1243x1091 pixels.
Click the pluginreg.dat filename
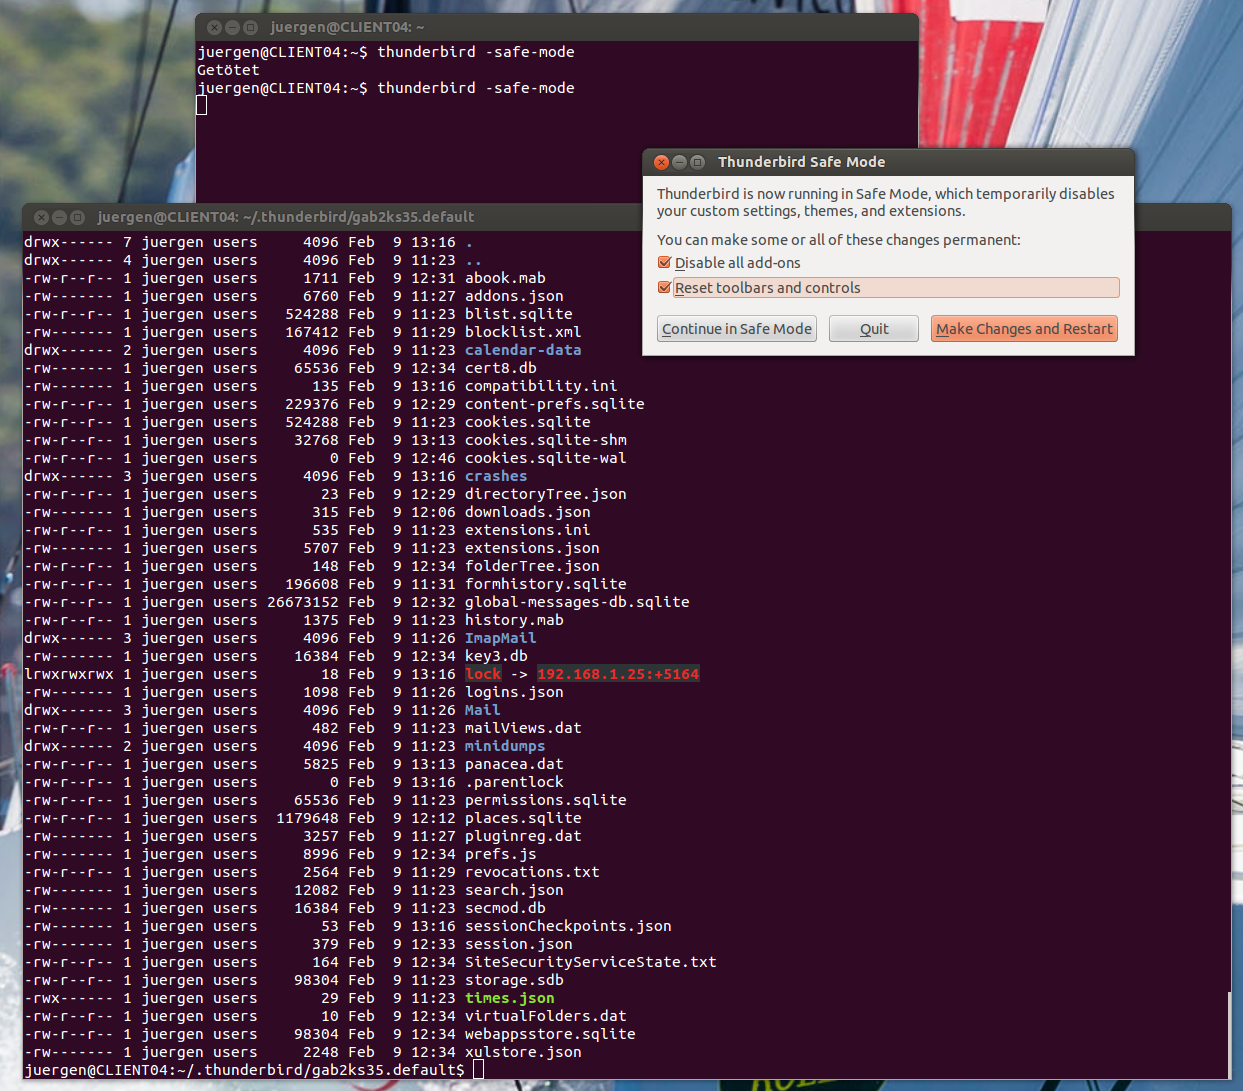[523, 836]
